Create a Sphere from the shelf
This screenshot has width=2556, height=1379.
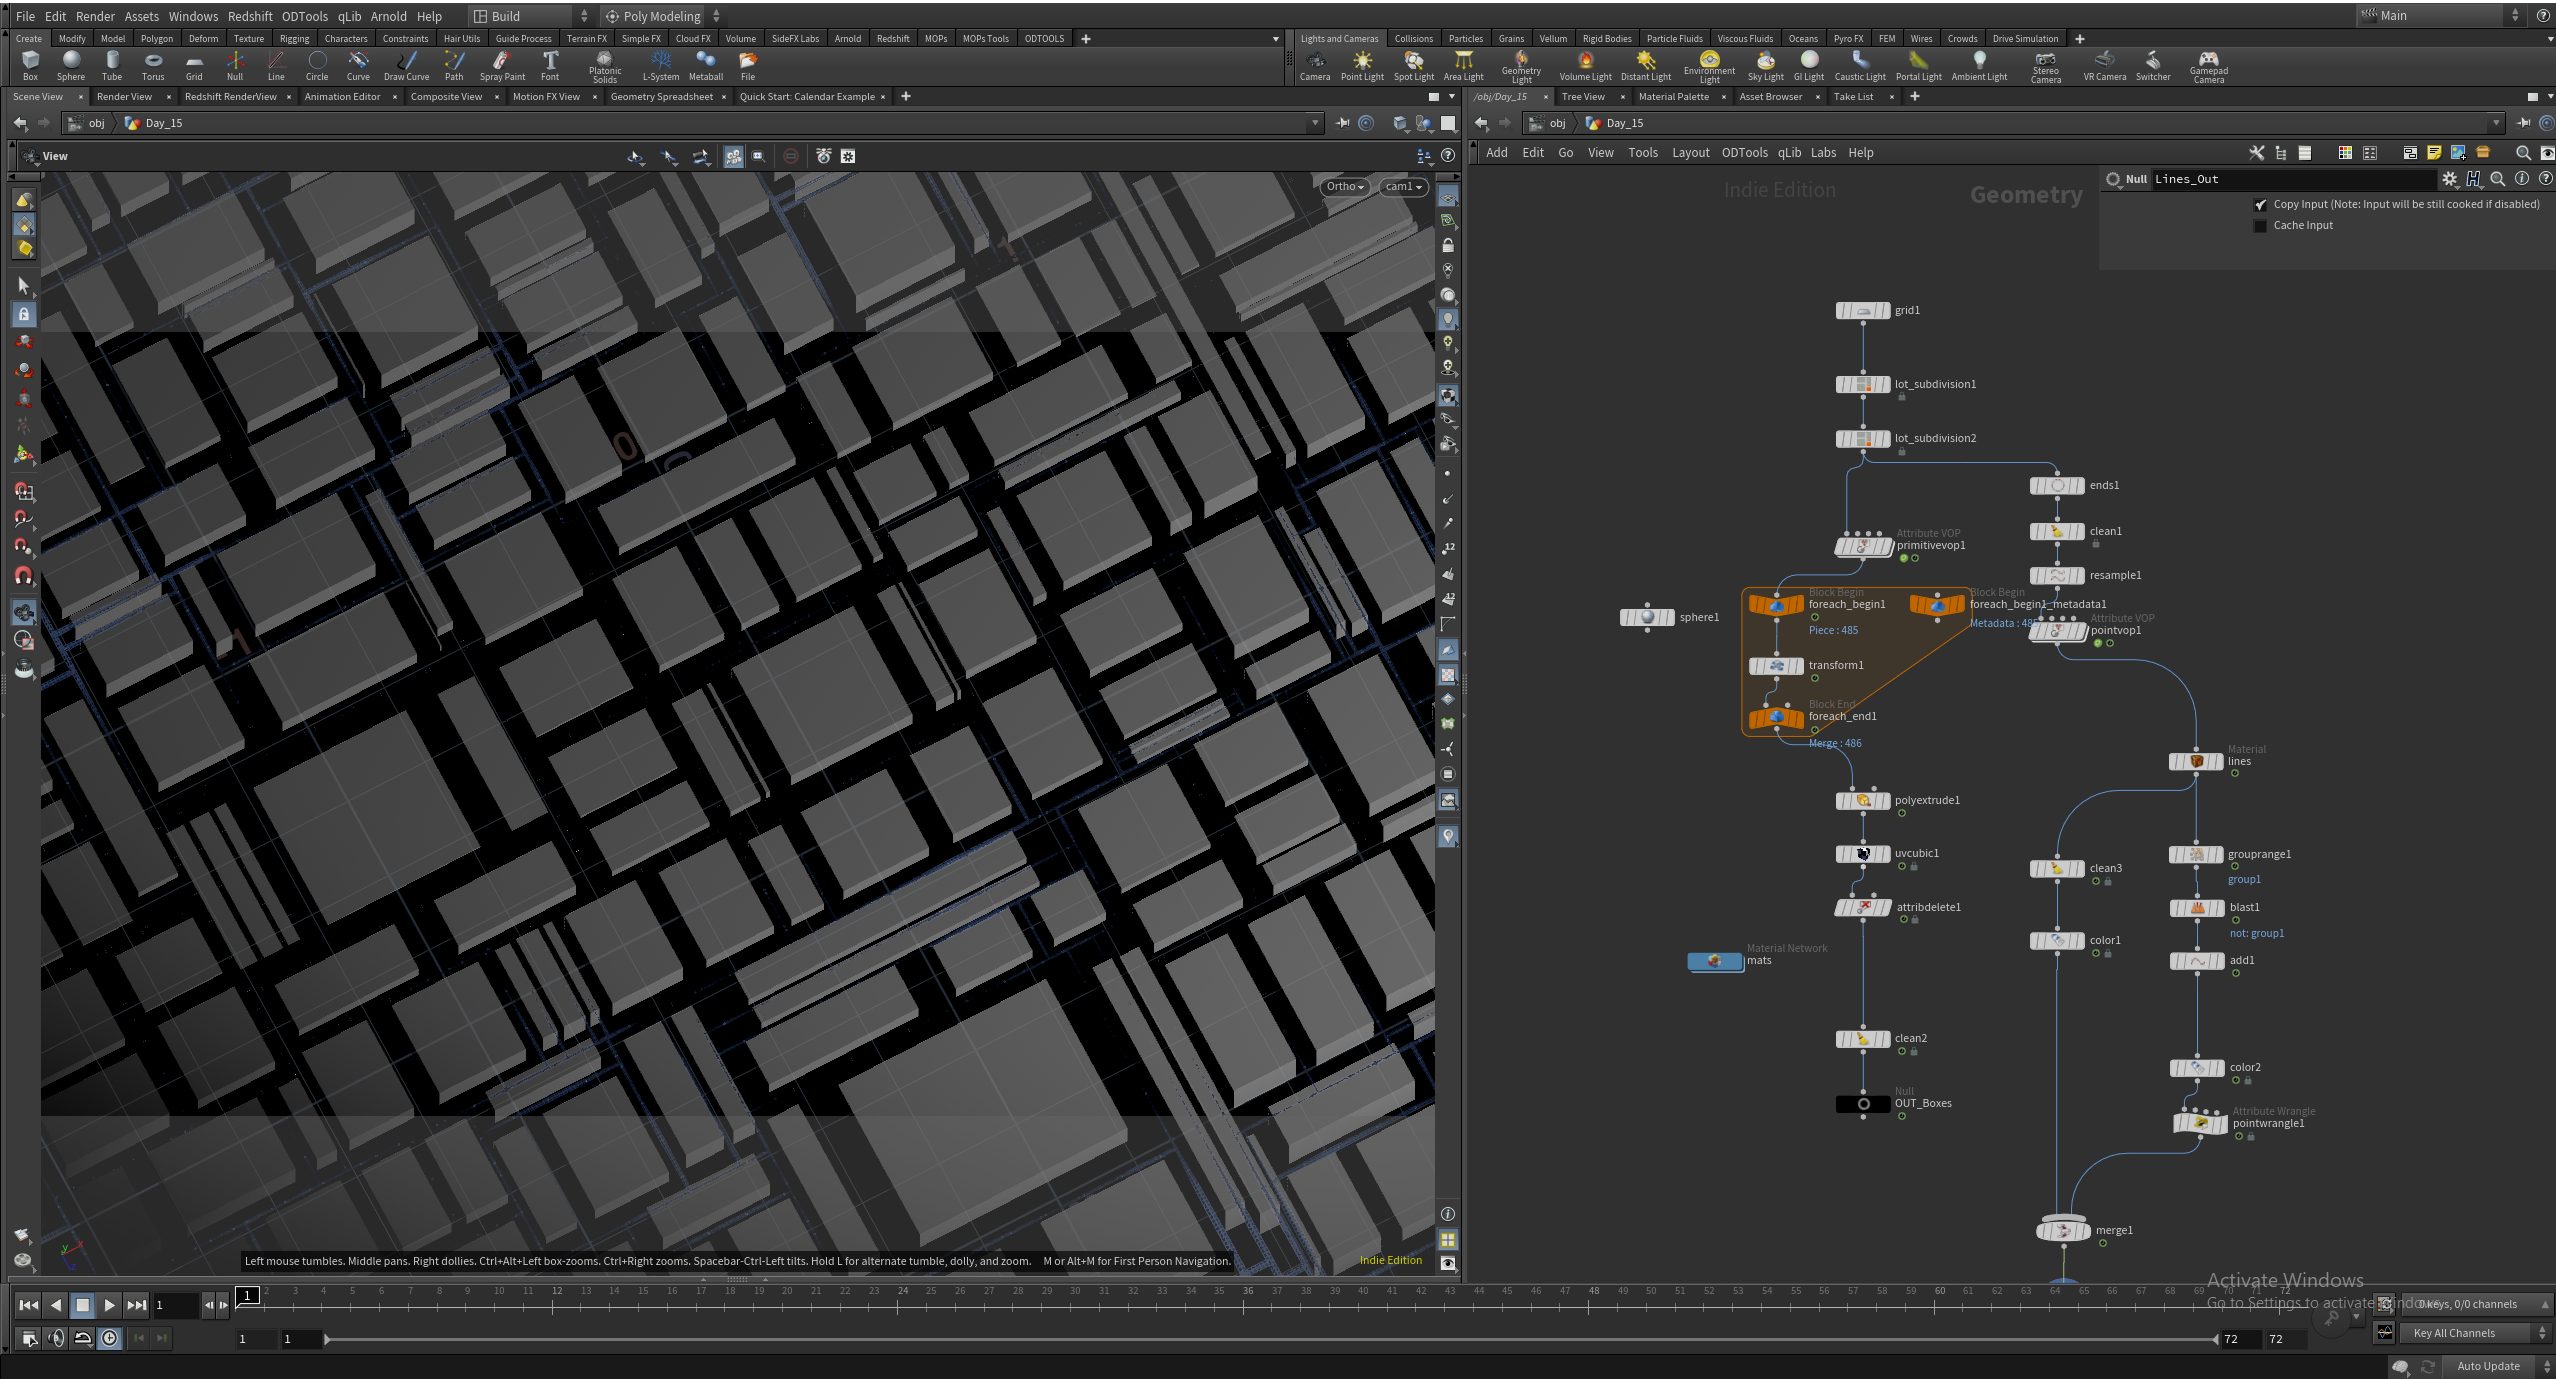71,66
